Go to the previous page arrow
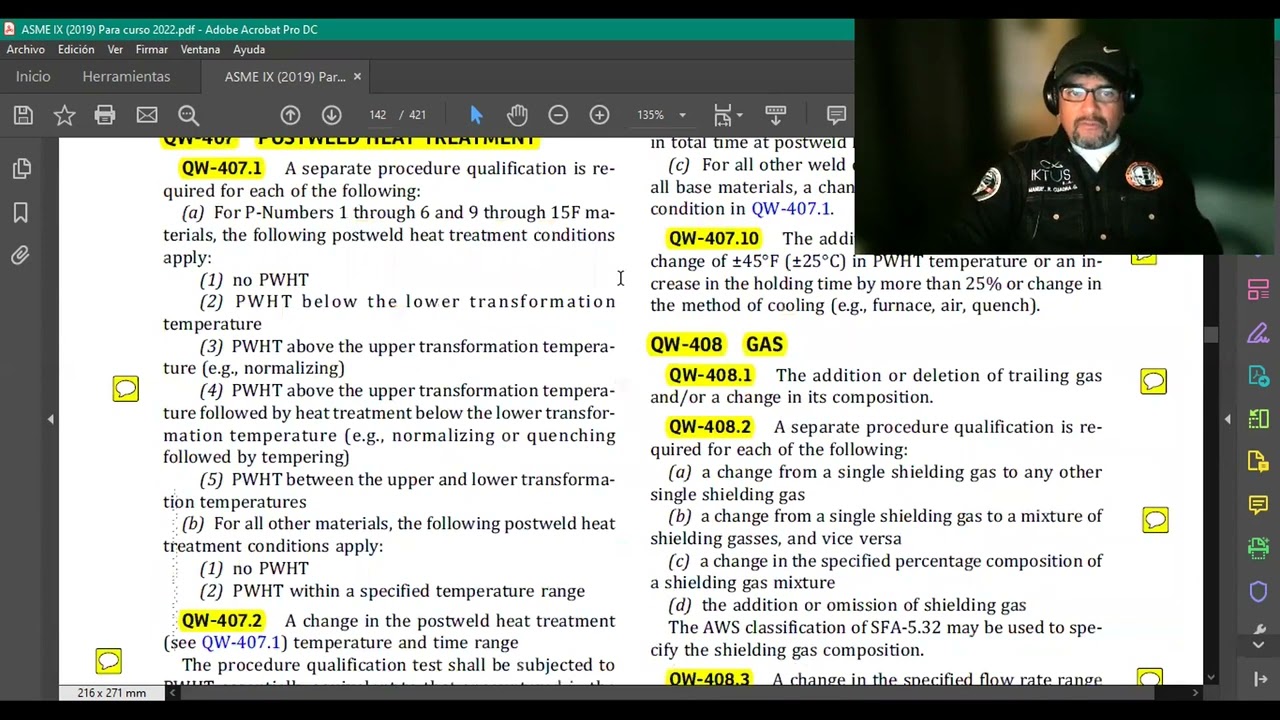Viewport: 1280px width, 720px height. pos(290,115)
